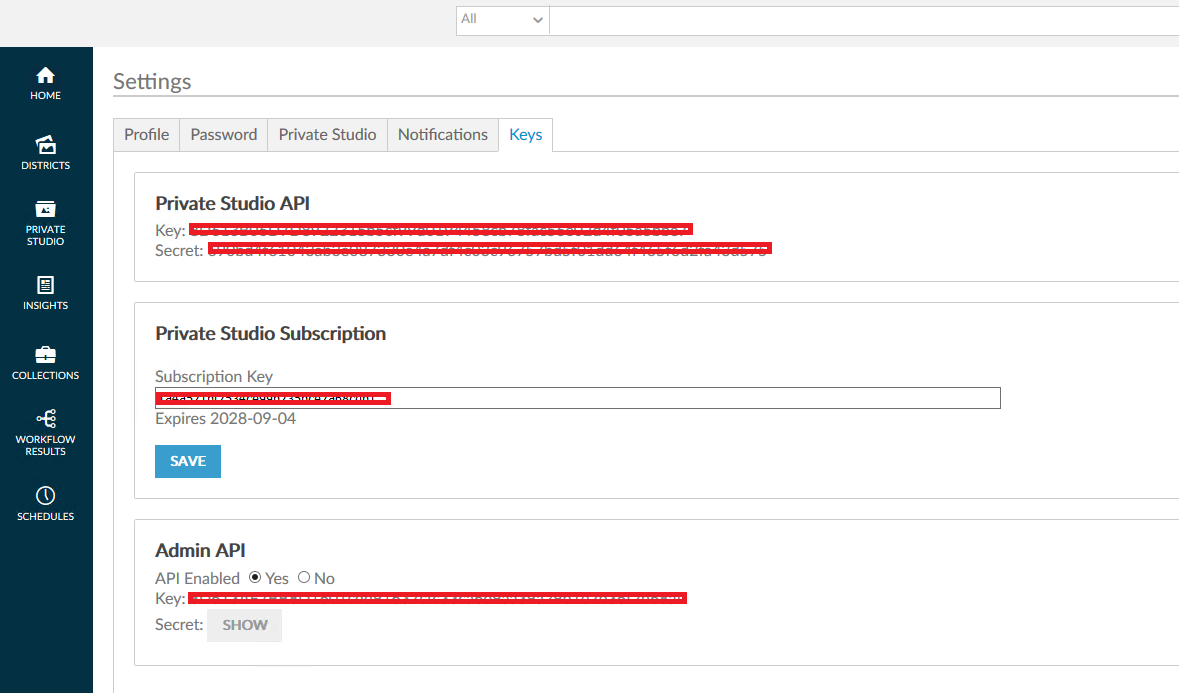Disable the Admin API via No radio
The width and height of the screenshot is (1179, 693).
[x=303, y=577]
